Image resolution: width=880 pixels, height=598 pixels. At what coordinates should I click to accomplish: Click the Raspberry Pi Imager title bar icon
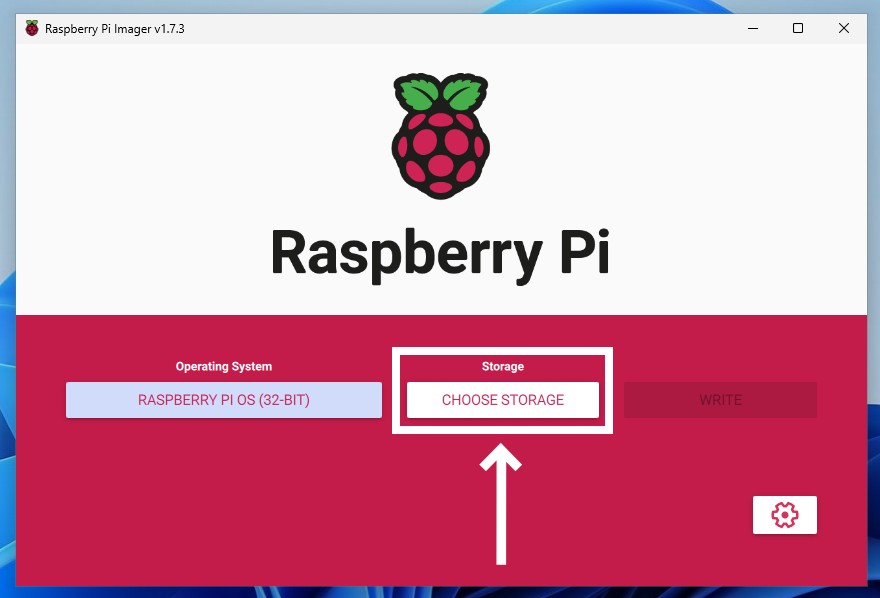(32, 29)
